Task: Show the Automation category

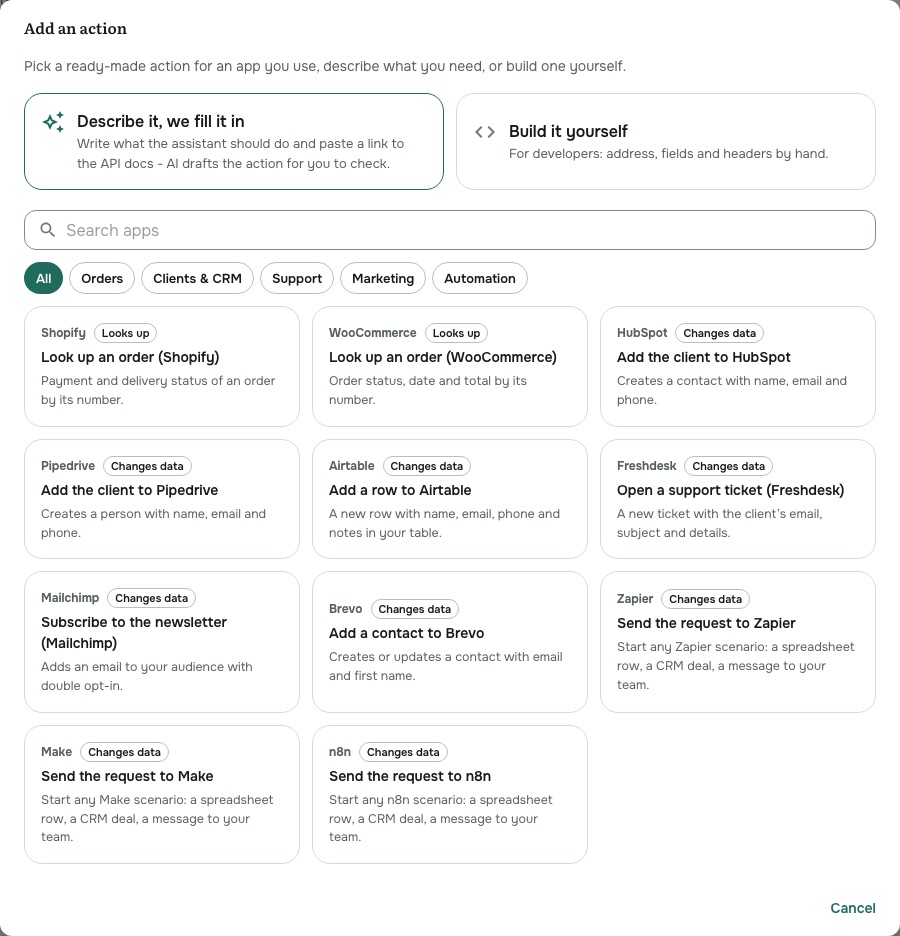Action: point(480,278)
